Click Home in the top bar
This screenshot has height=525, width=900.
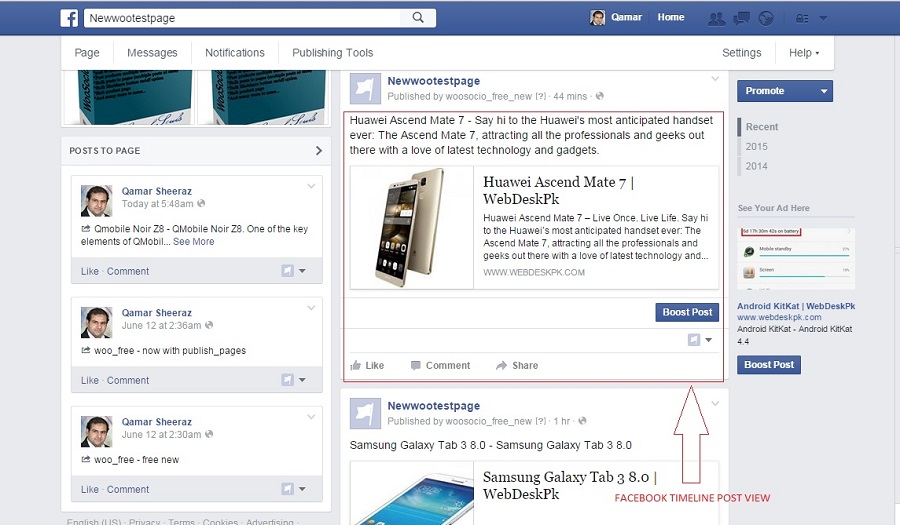pyautogui.click(x=670, y=17)
